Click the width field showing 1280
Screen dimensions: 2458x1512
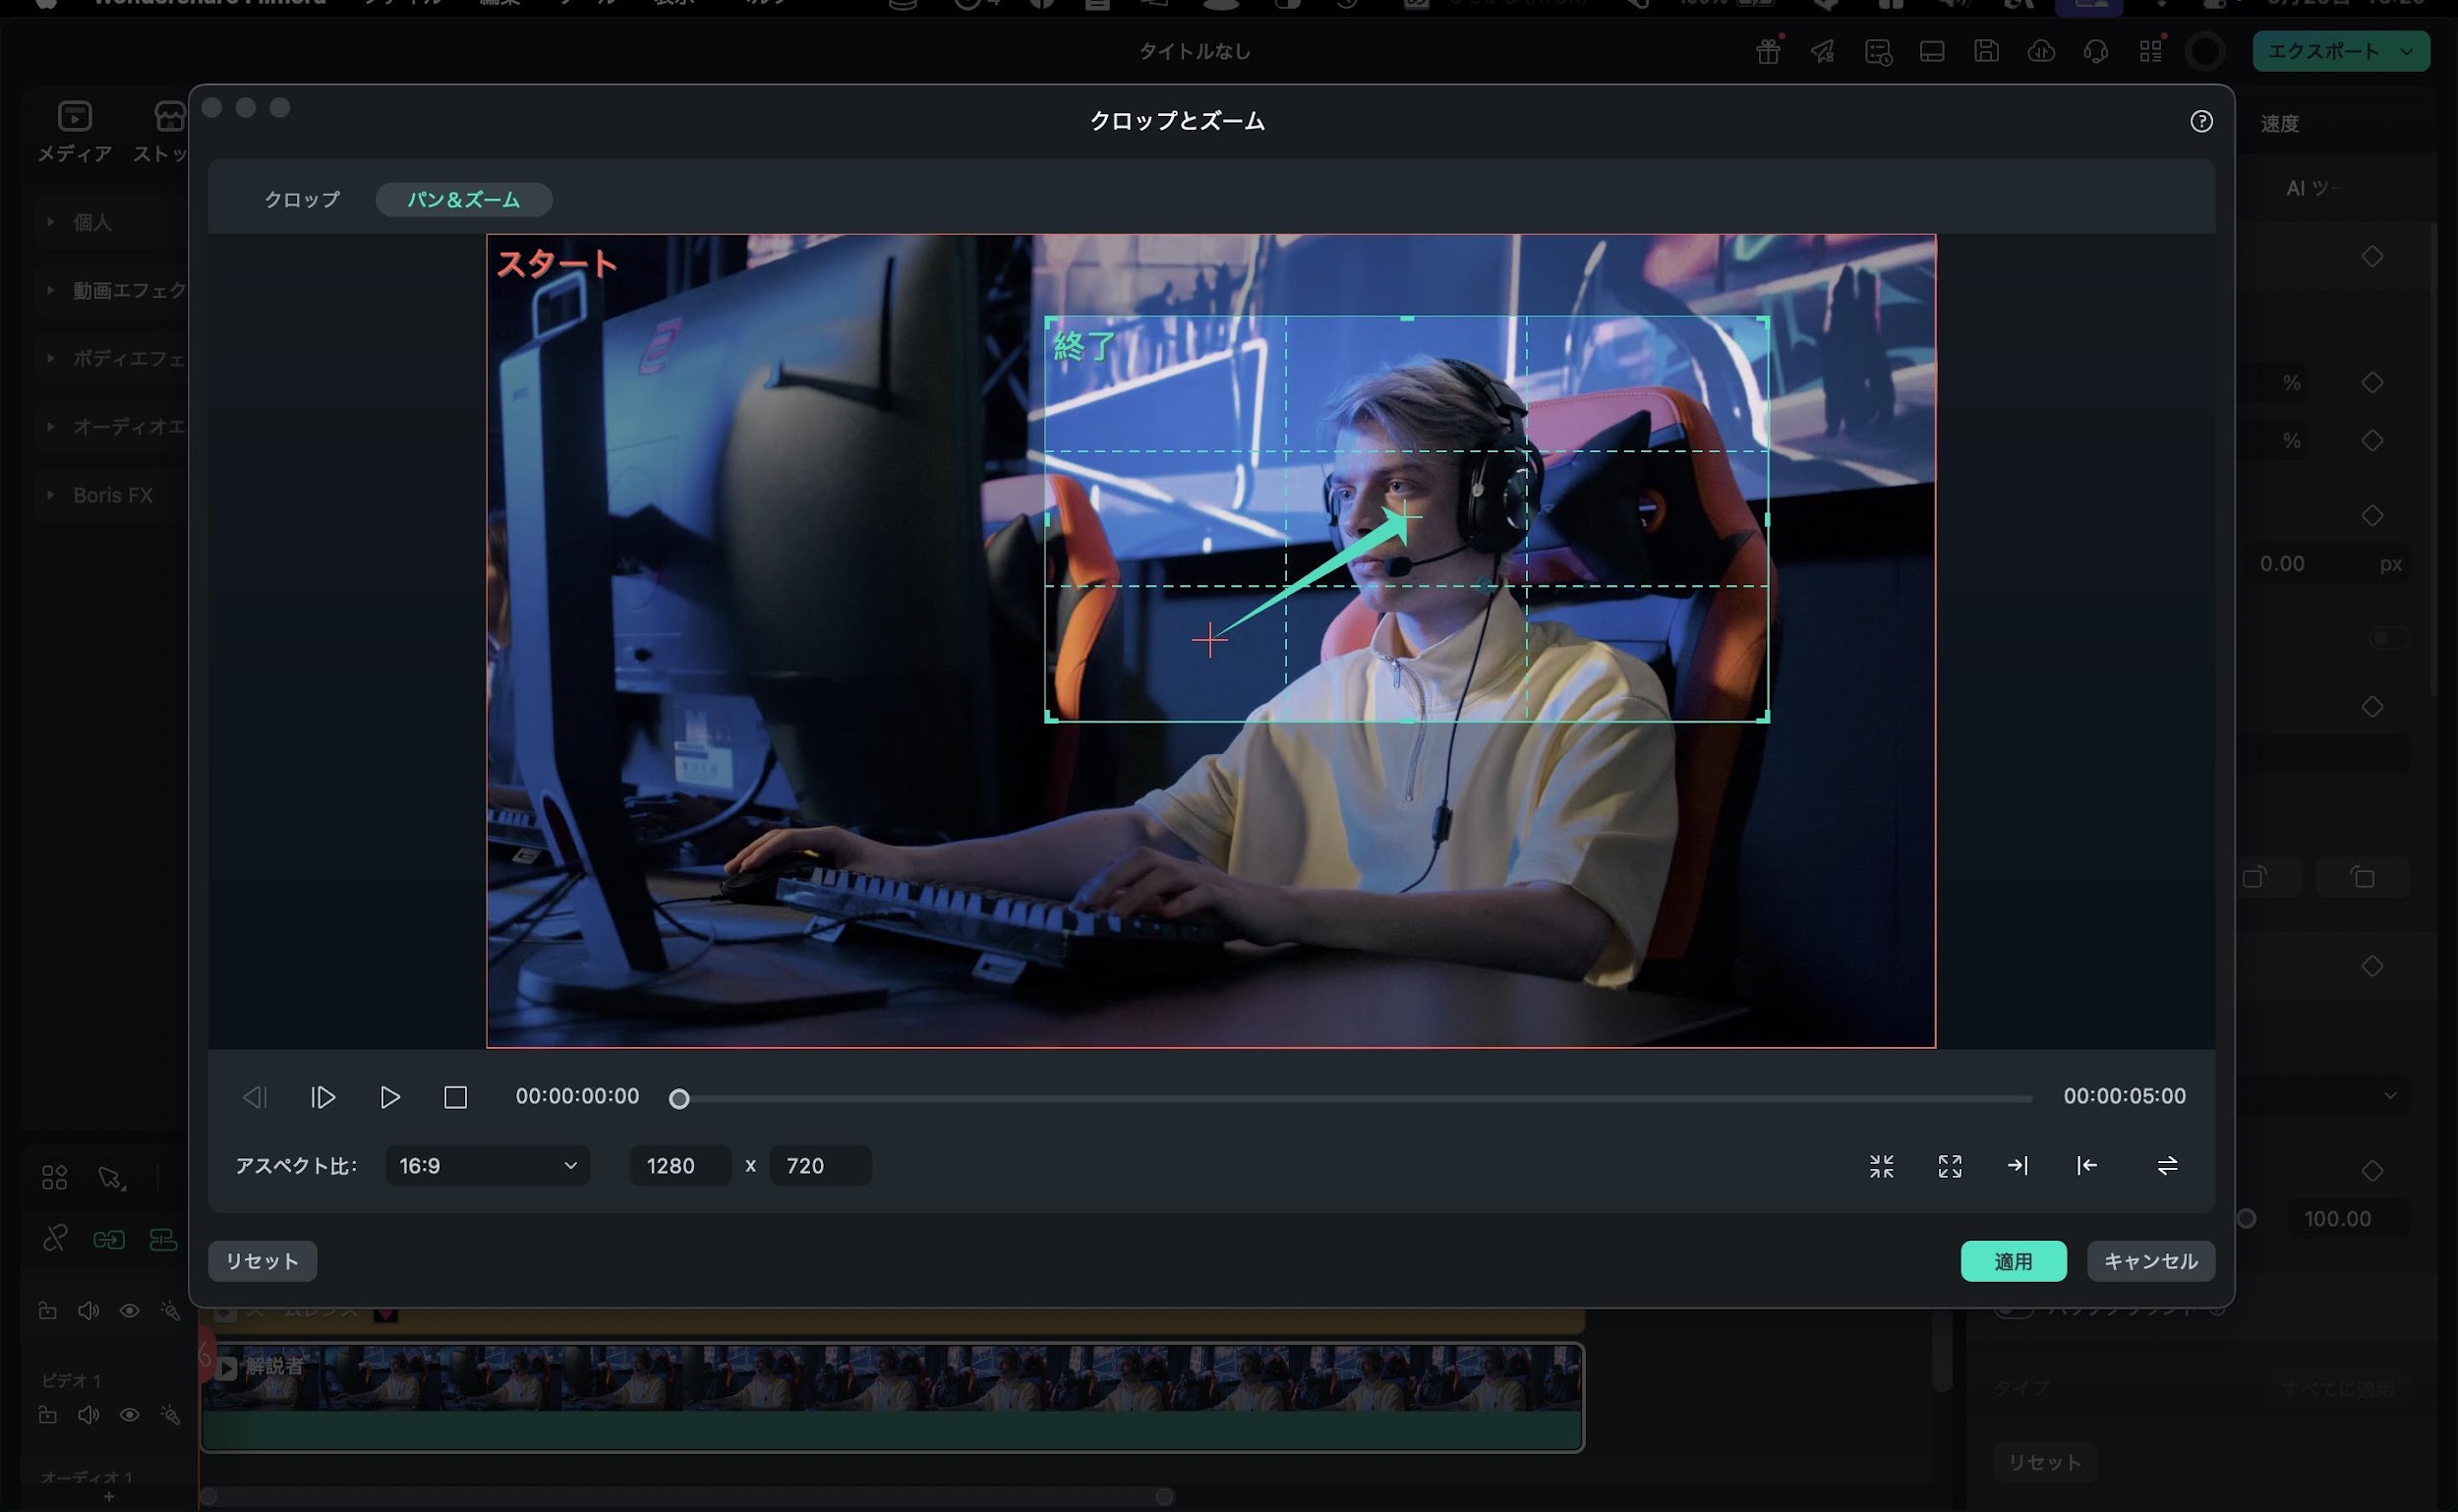(680, 1166)
